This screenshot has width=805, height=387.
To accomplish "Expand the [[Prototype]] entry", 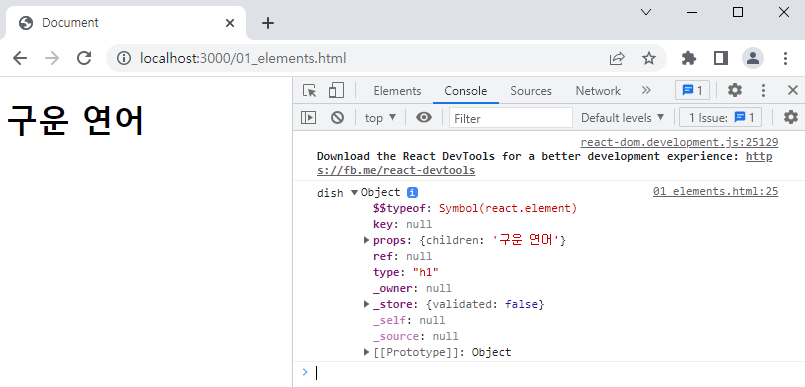I will [367, 352].
